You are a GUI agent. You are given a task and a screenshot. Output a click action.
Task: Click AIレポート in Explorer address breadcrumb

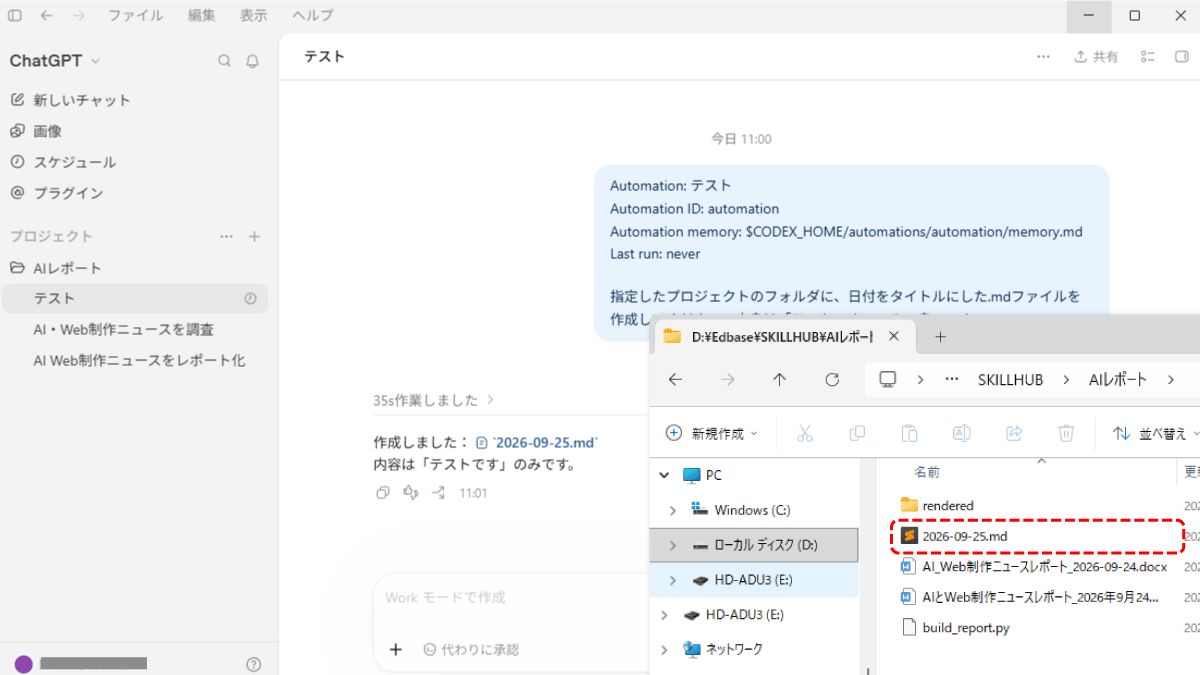click(x=1118, y=380)
